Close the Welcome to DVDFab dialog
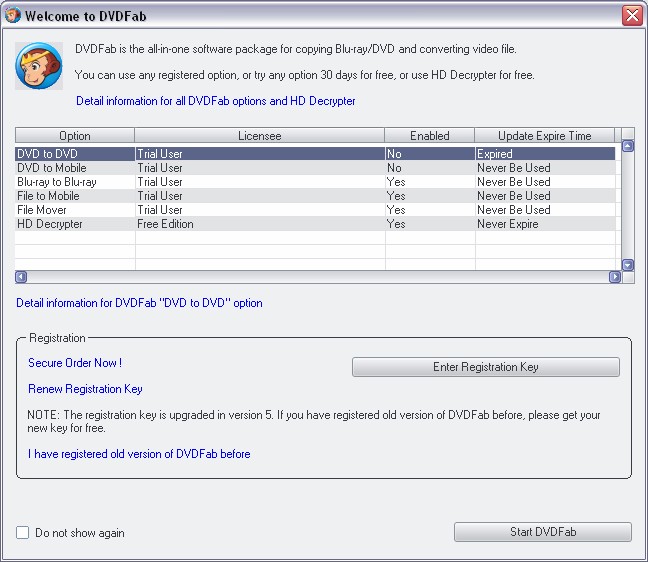The height and width of the screenshot is (562, 648). pyautogui.click(x=631, y=16)
